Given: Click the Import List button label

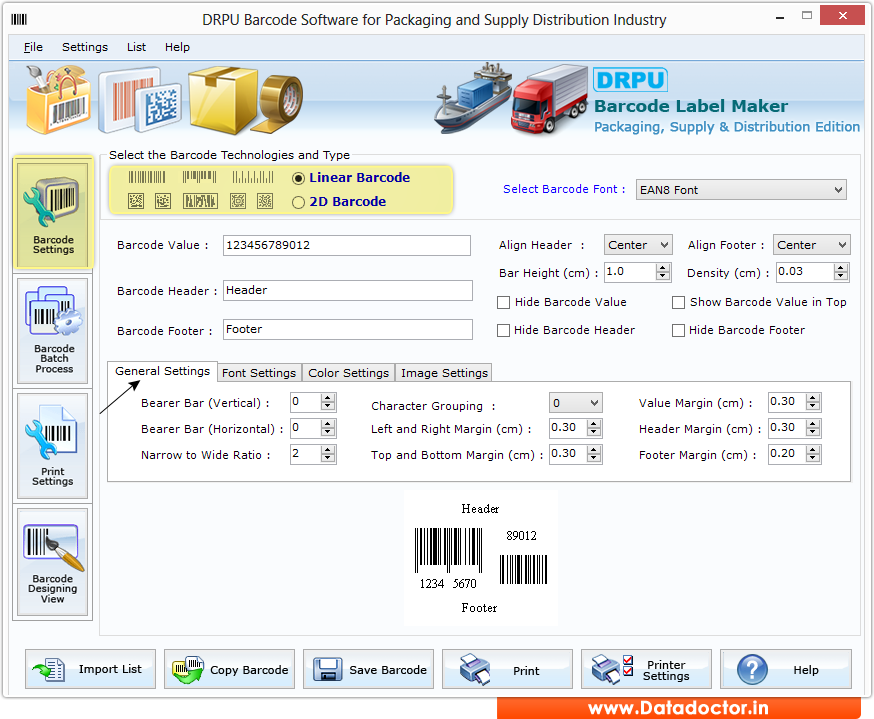Looking at the screenshot, I should coord(110,669).
